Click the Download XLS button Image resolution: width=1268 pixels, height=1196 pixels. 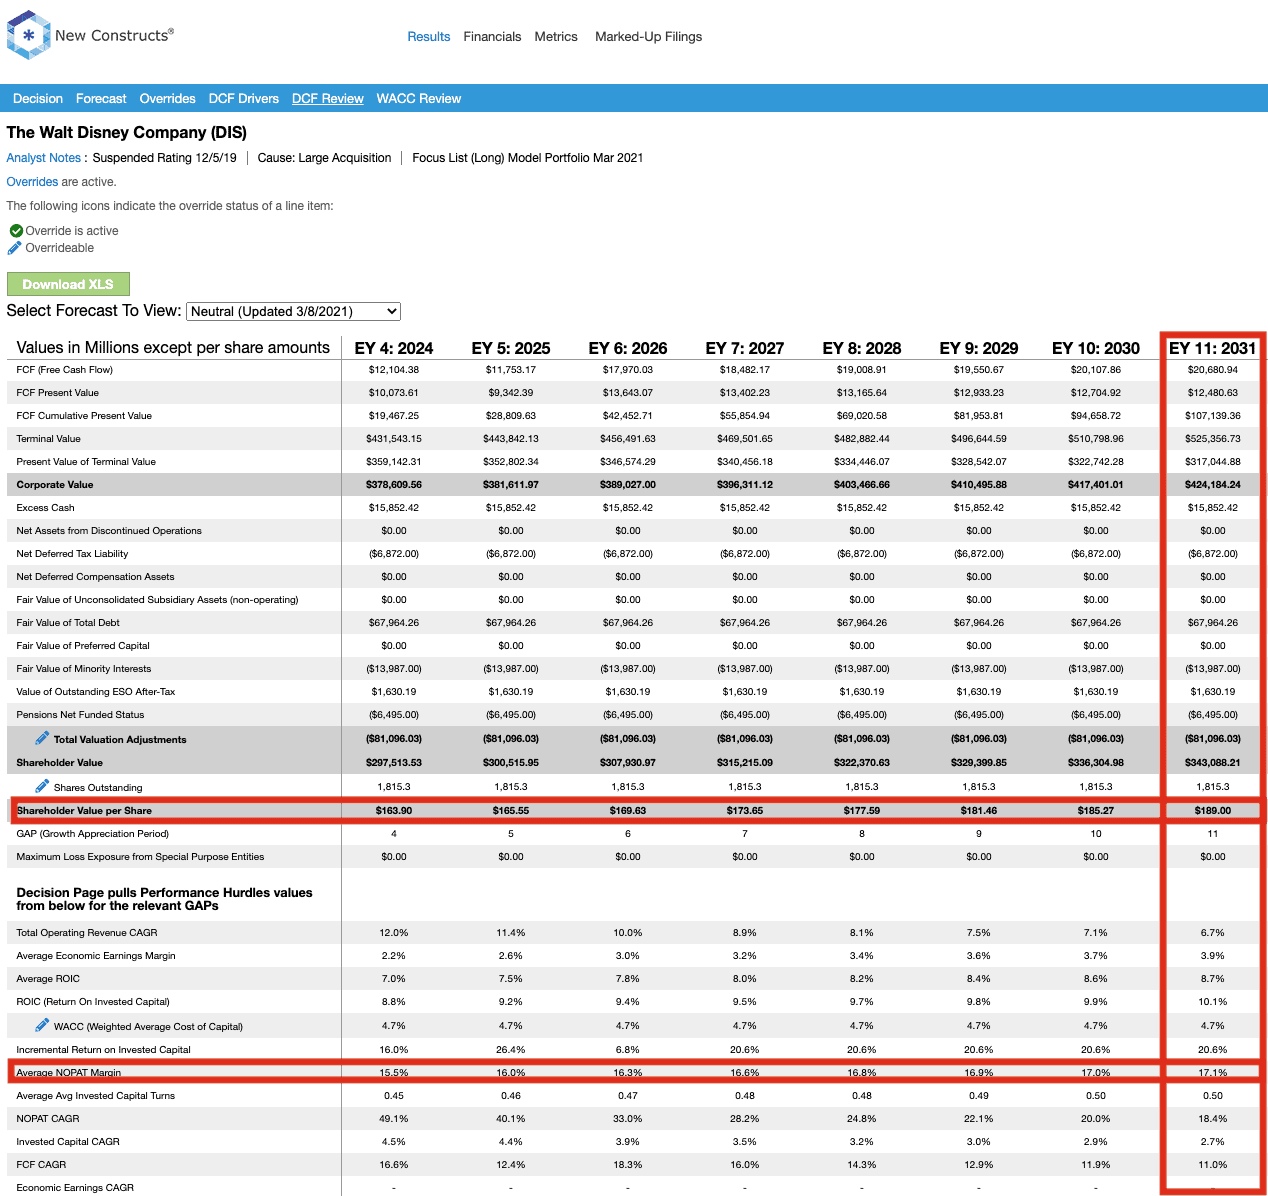click(68, 284)
